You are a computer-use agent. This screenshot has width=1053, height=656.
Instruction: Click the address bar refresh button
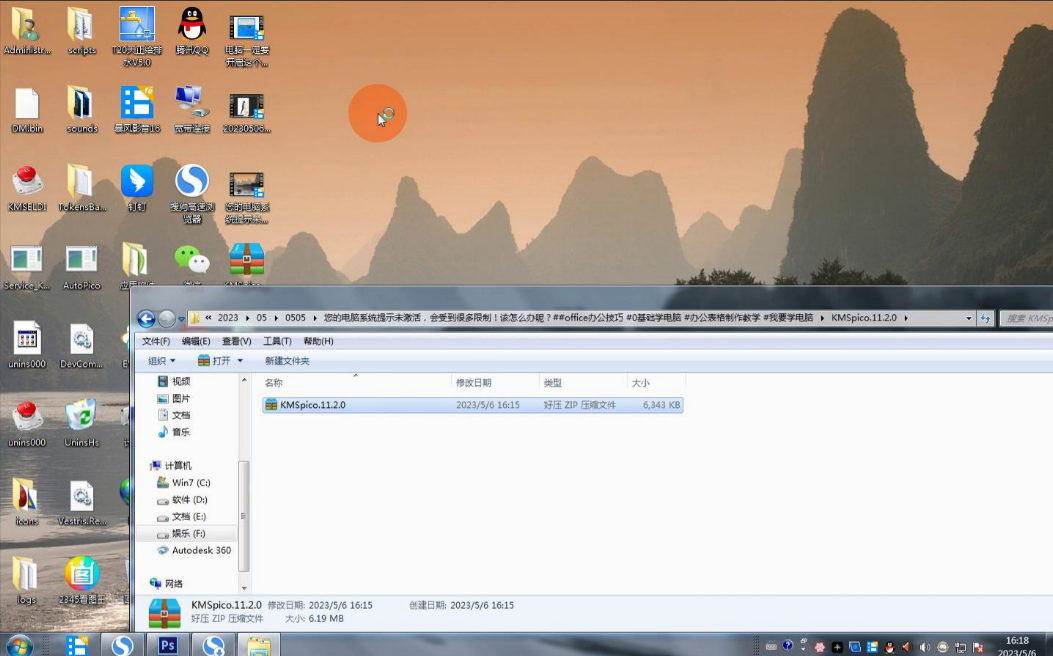point(985,318)
